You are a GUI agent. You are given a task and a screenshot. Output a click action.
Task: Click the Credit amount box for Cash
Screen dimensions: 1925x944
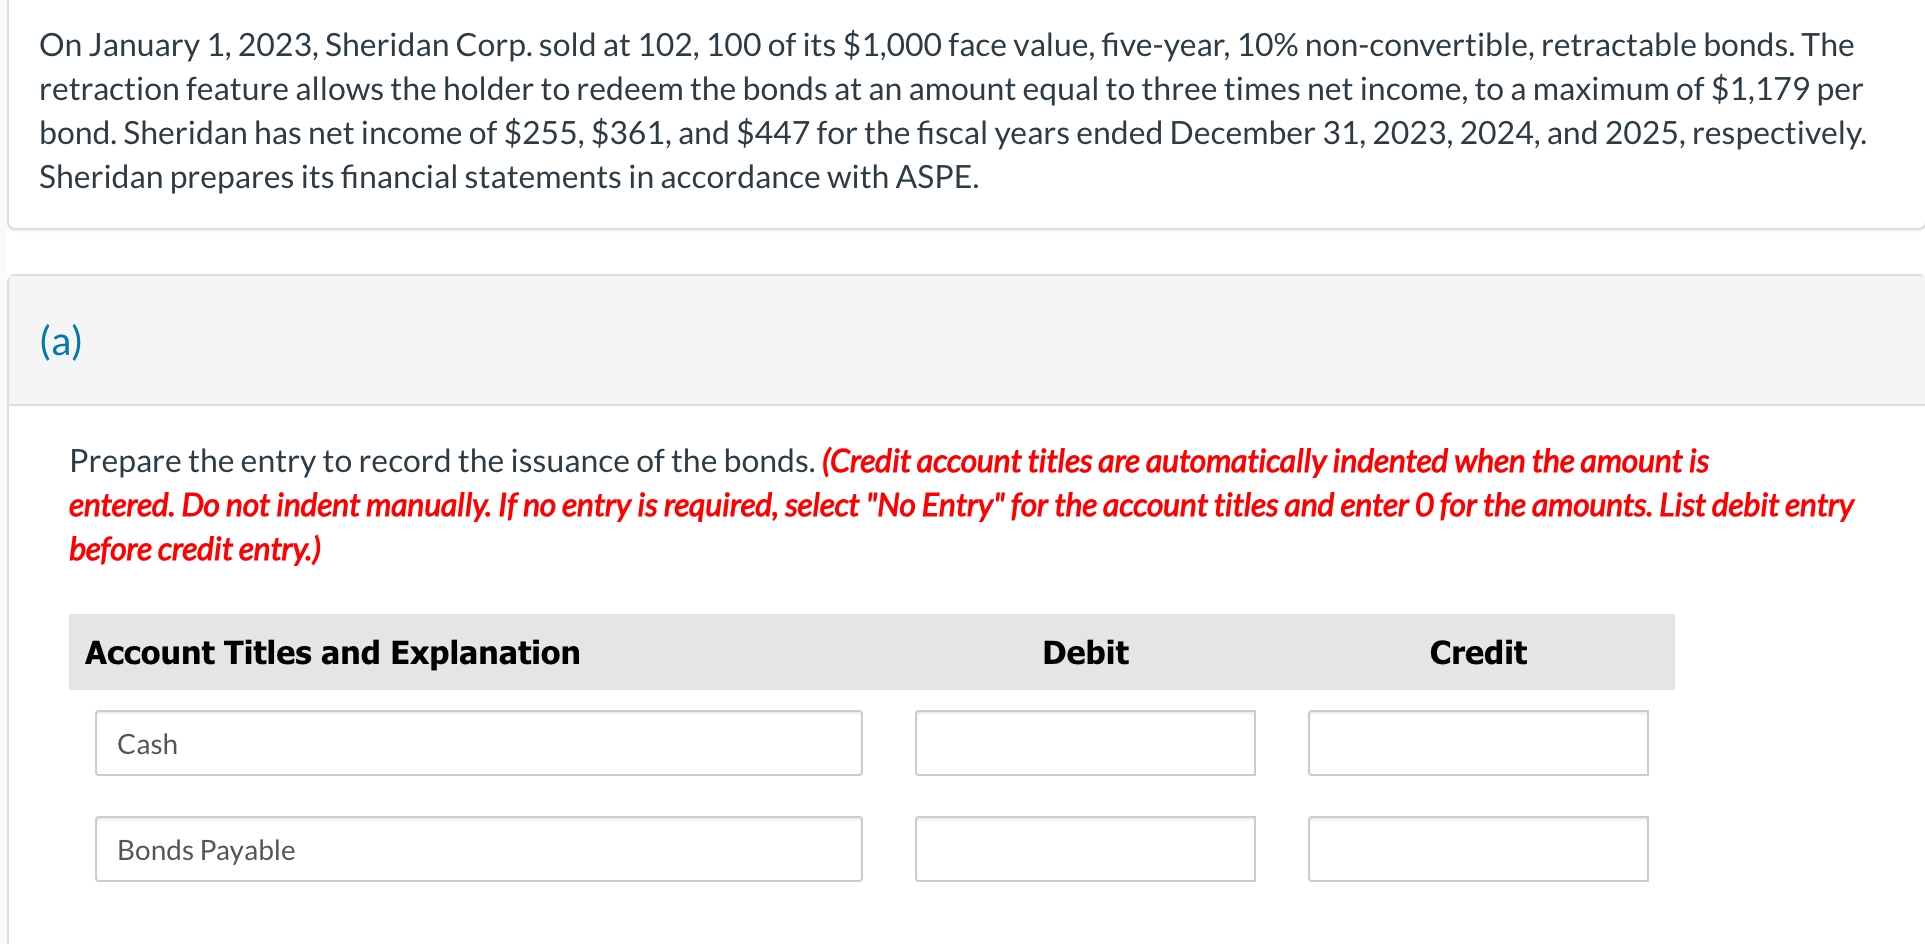click(1477, 743)
